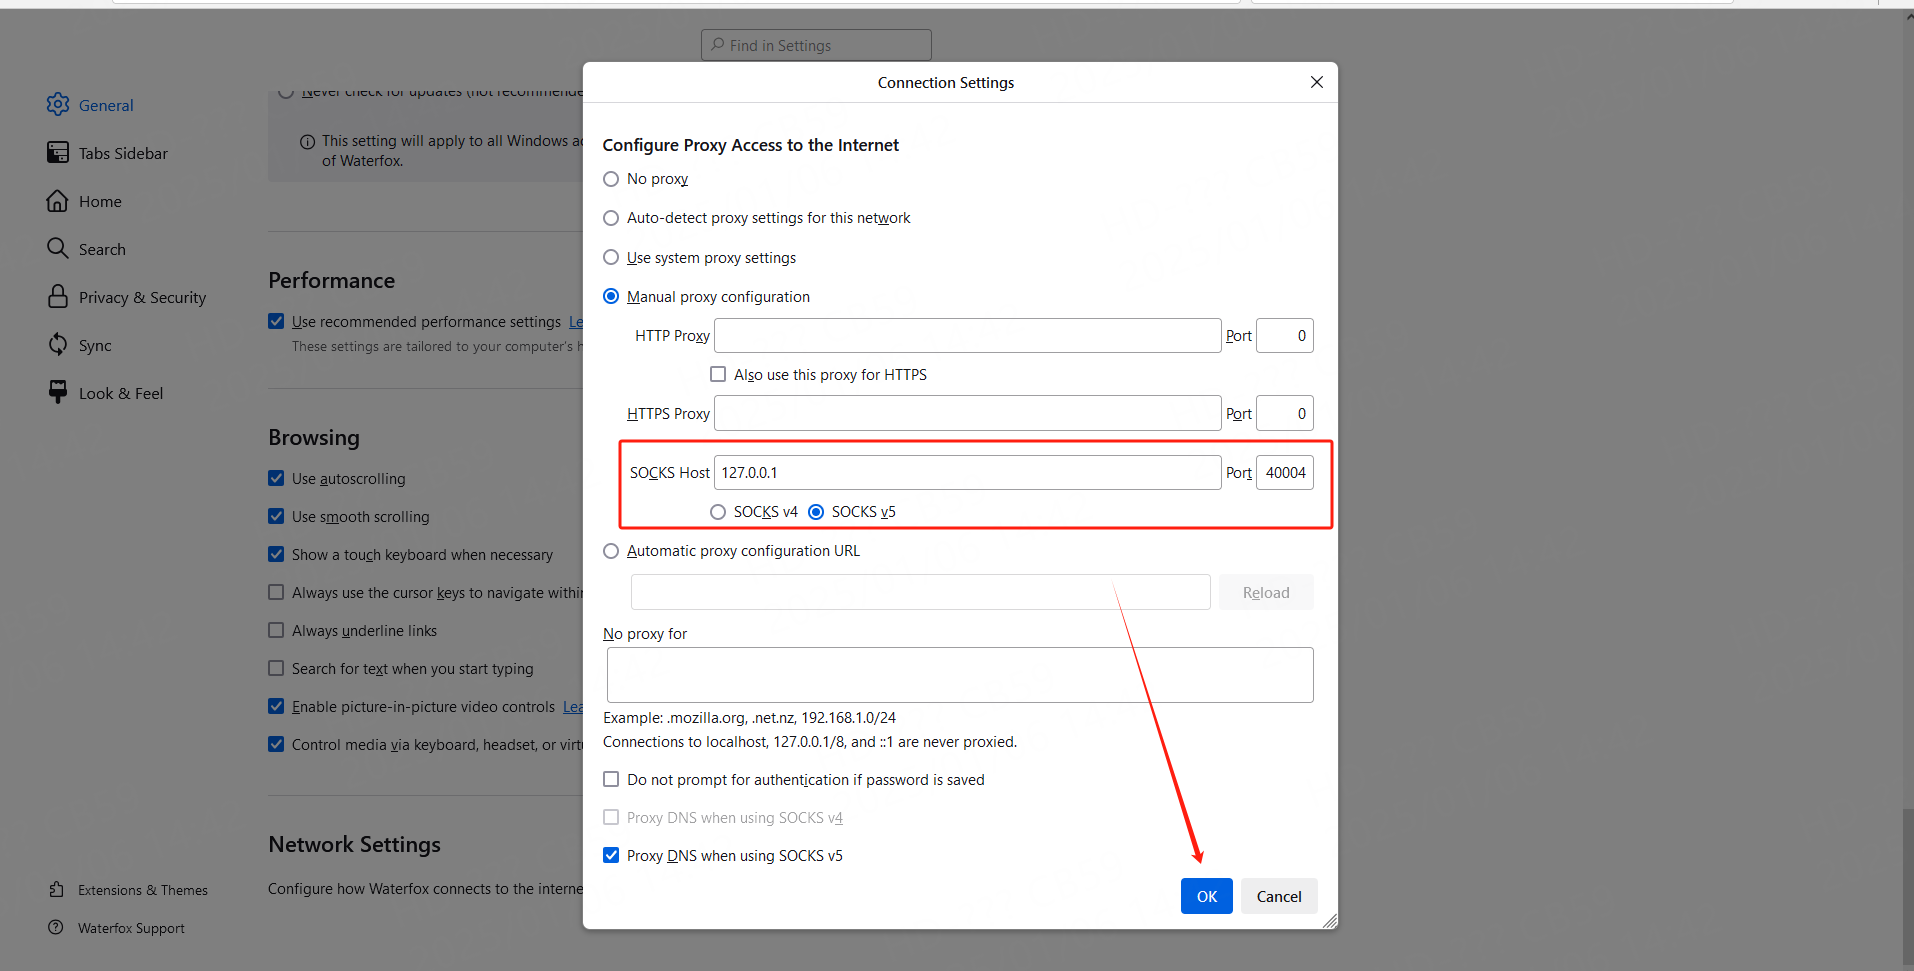Click the Find in Settings search box
This screenshot has width=1914, height=971.
click(x=816, y=46)
